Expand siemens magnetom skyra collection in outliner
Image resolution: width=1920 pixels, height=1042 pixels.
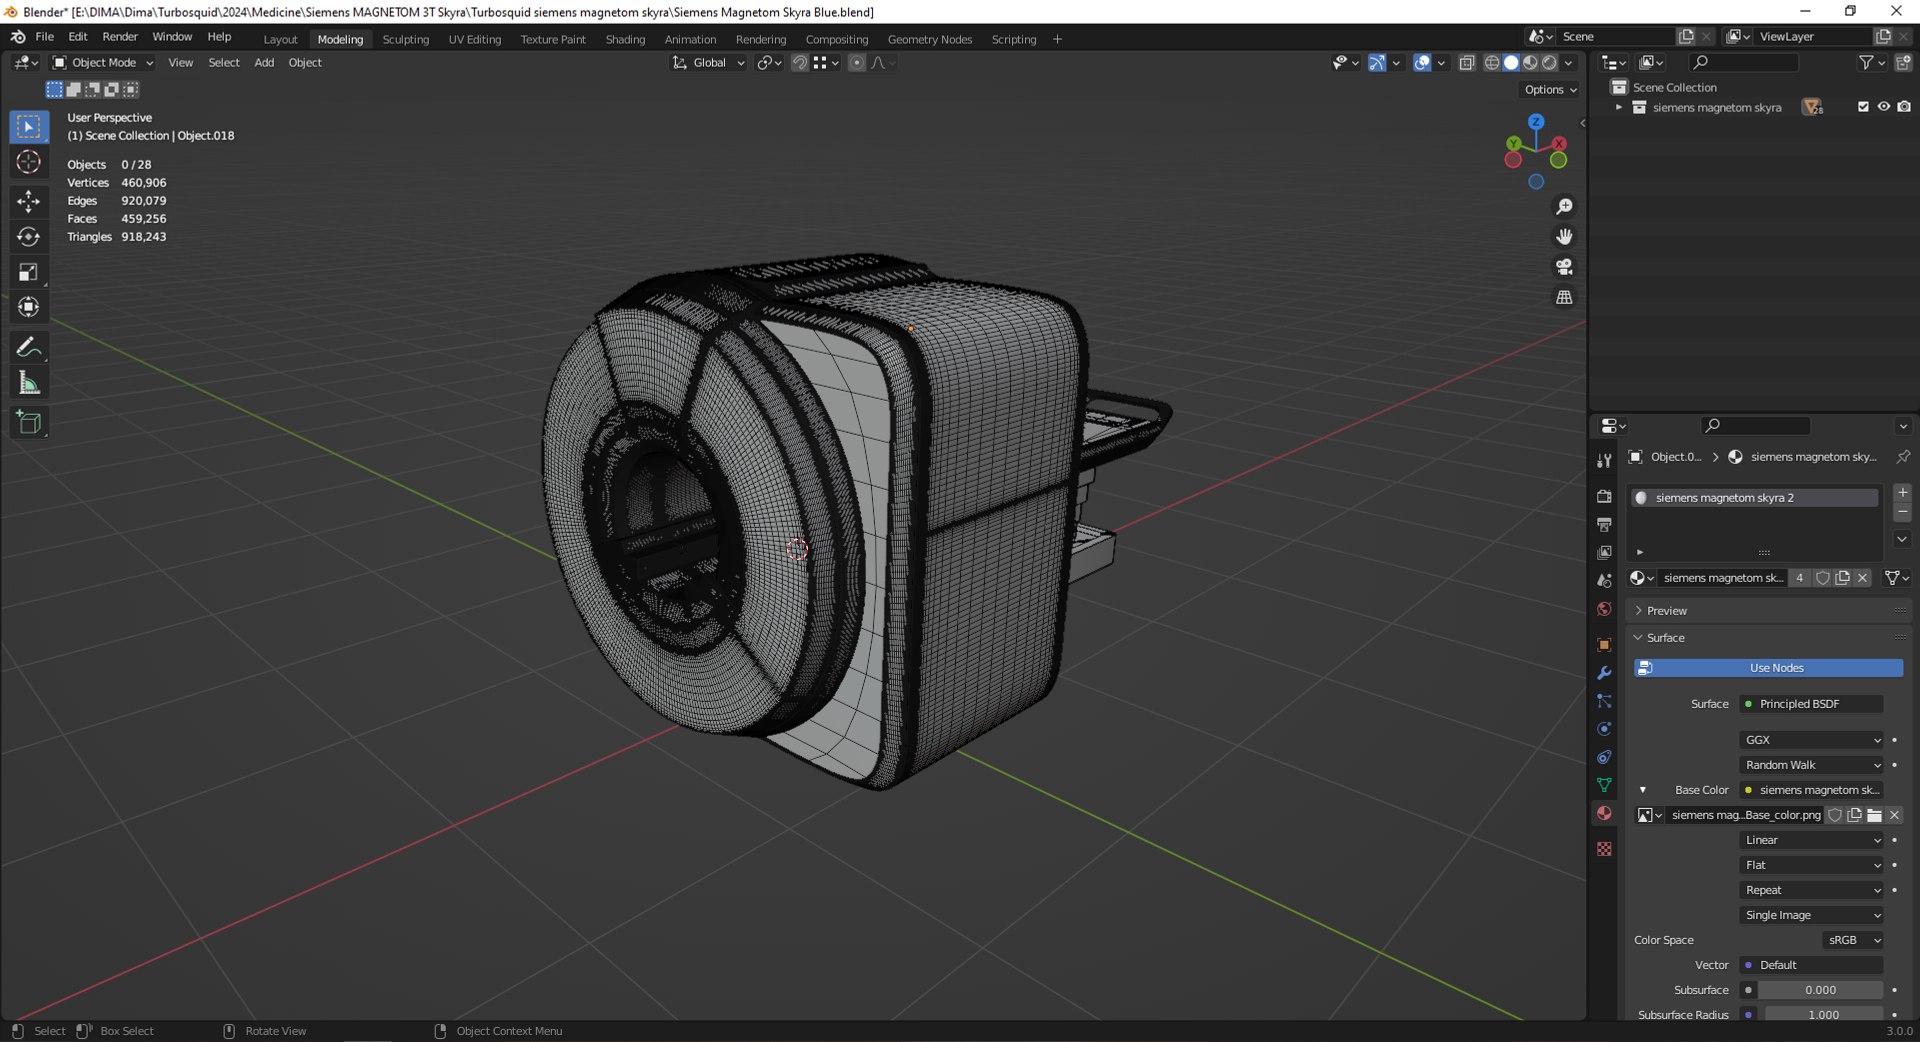[1619, 107]
